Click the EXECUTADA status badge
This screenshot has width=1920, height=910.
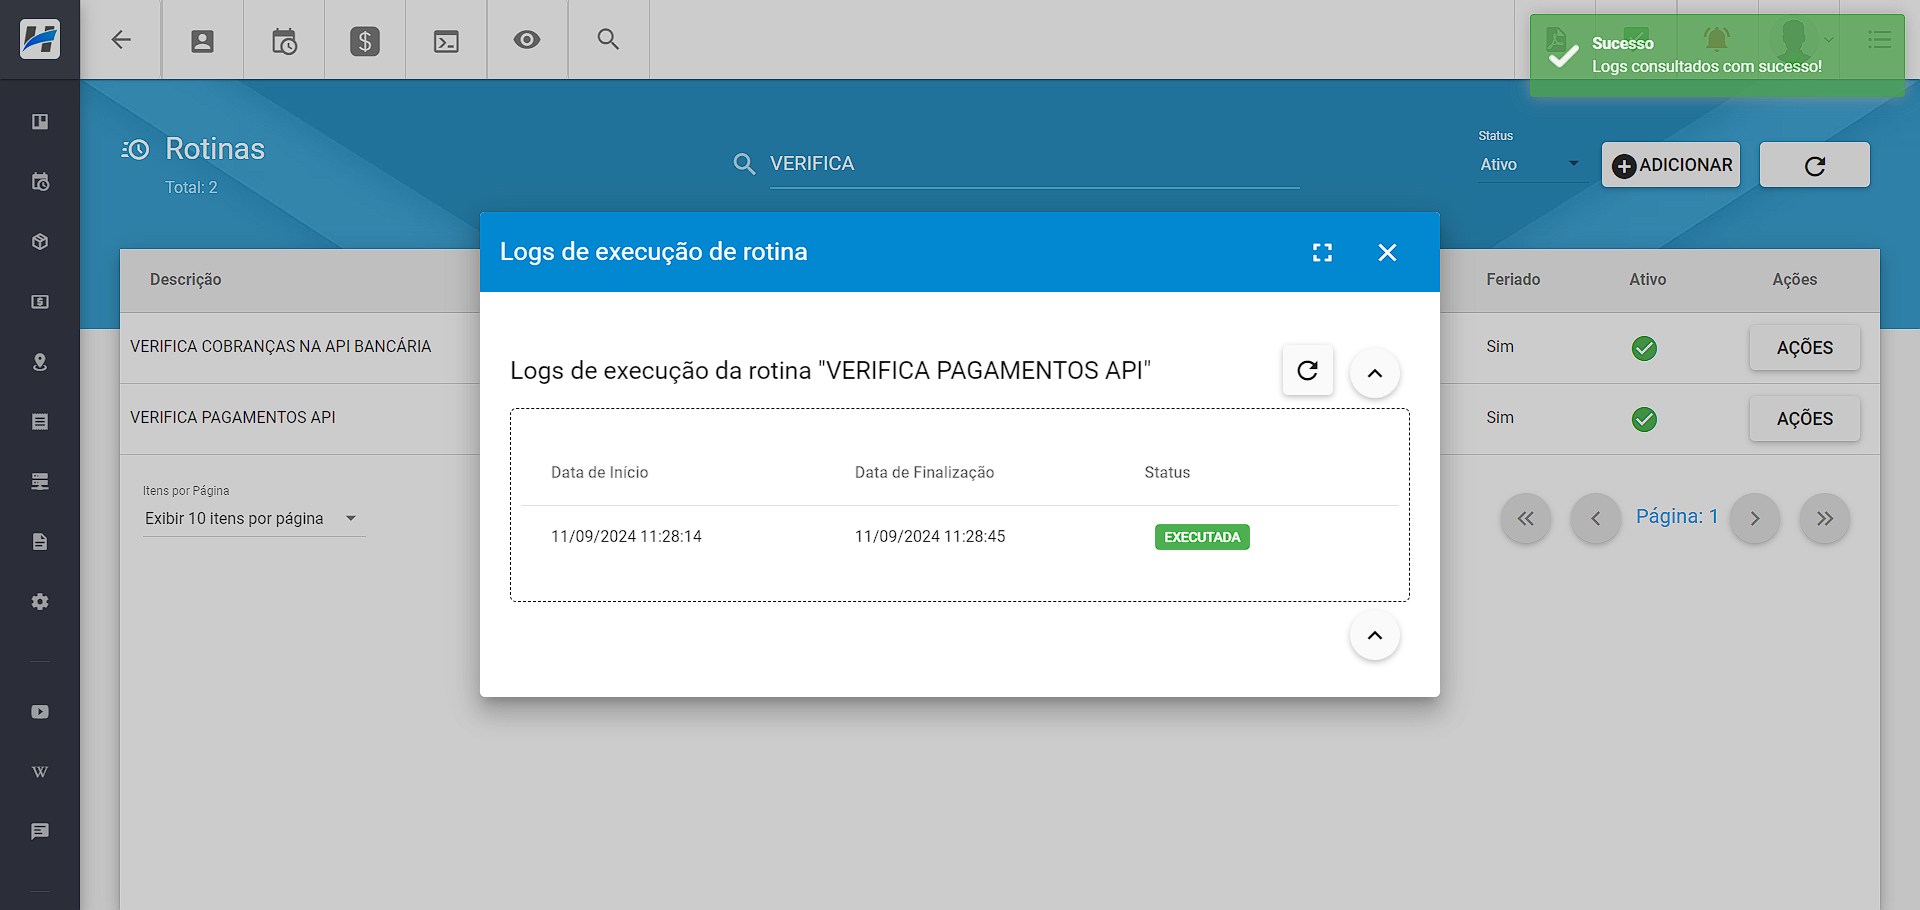(1202, 537)
